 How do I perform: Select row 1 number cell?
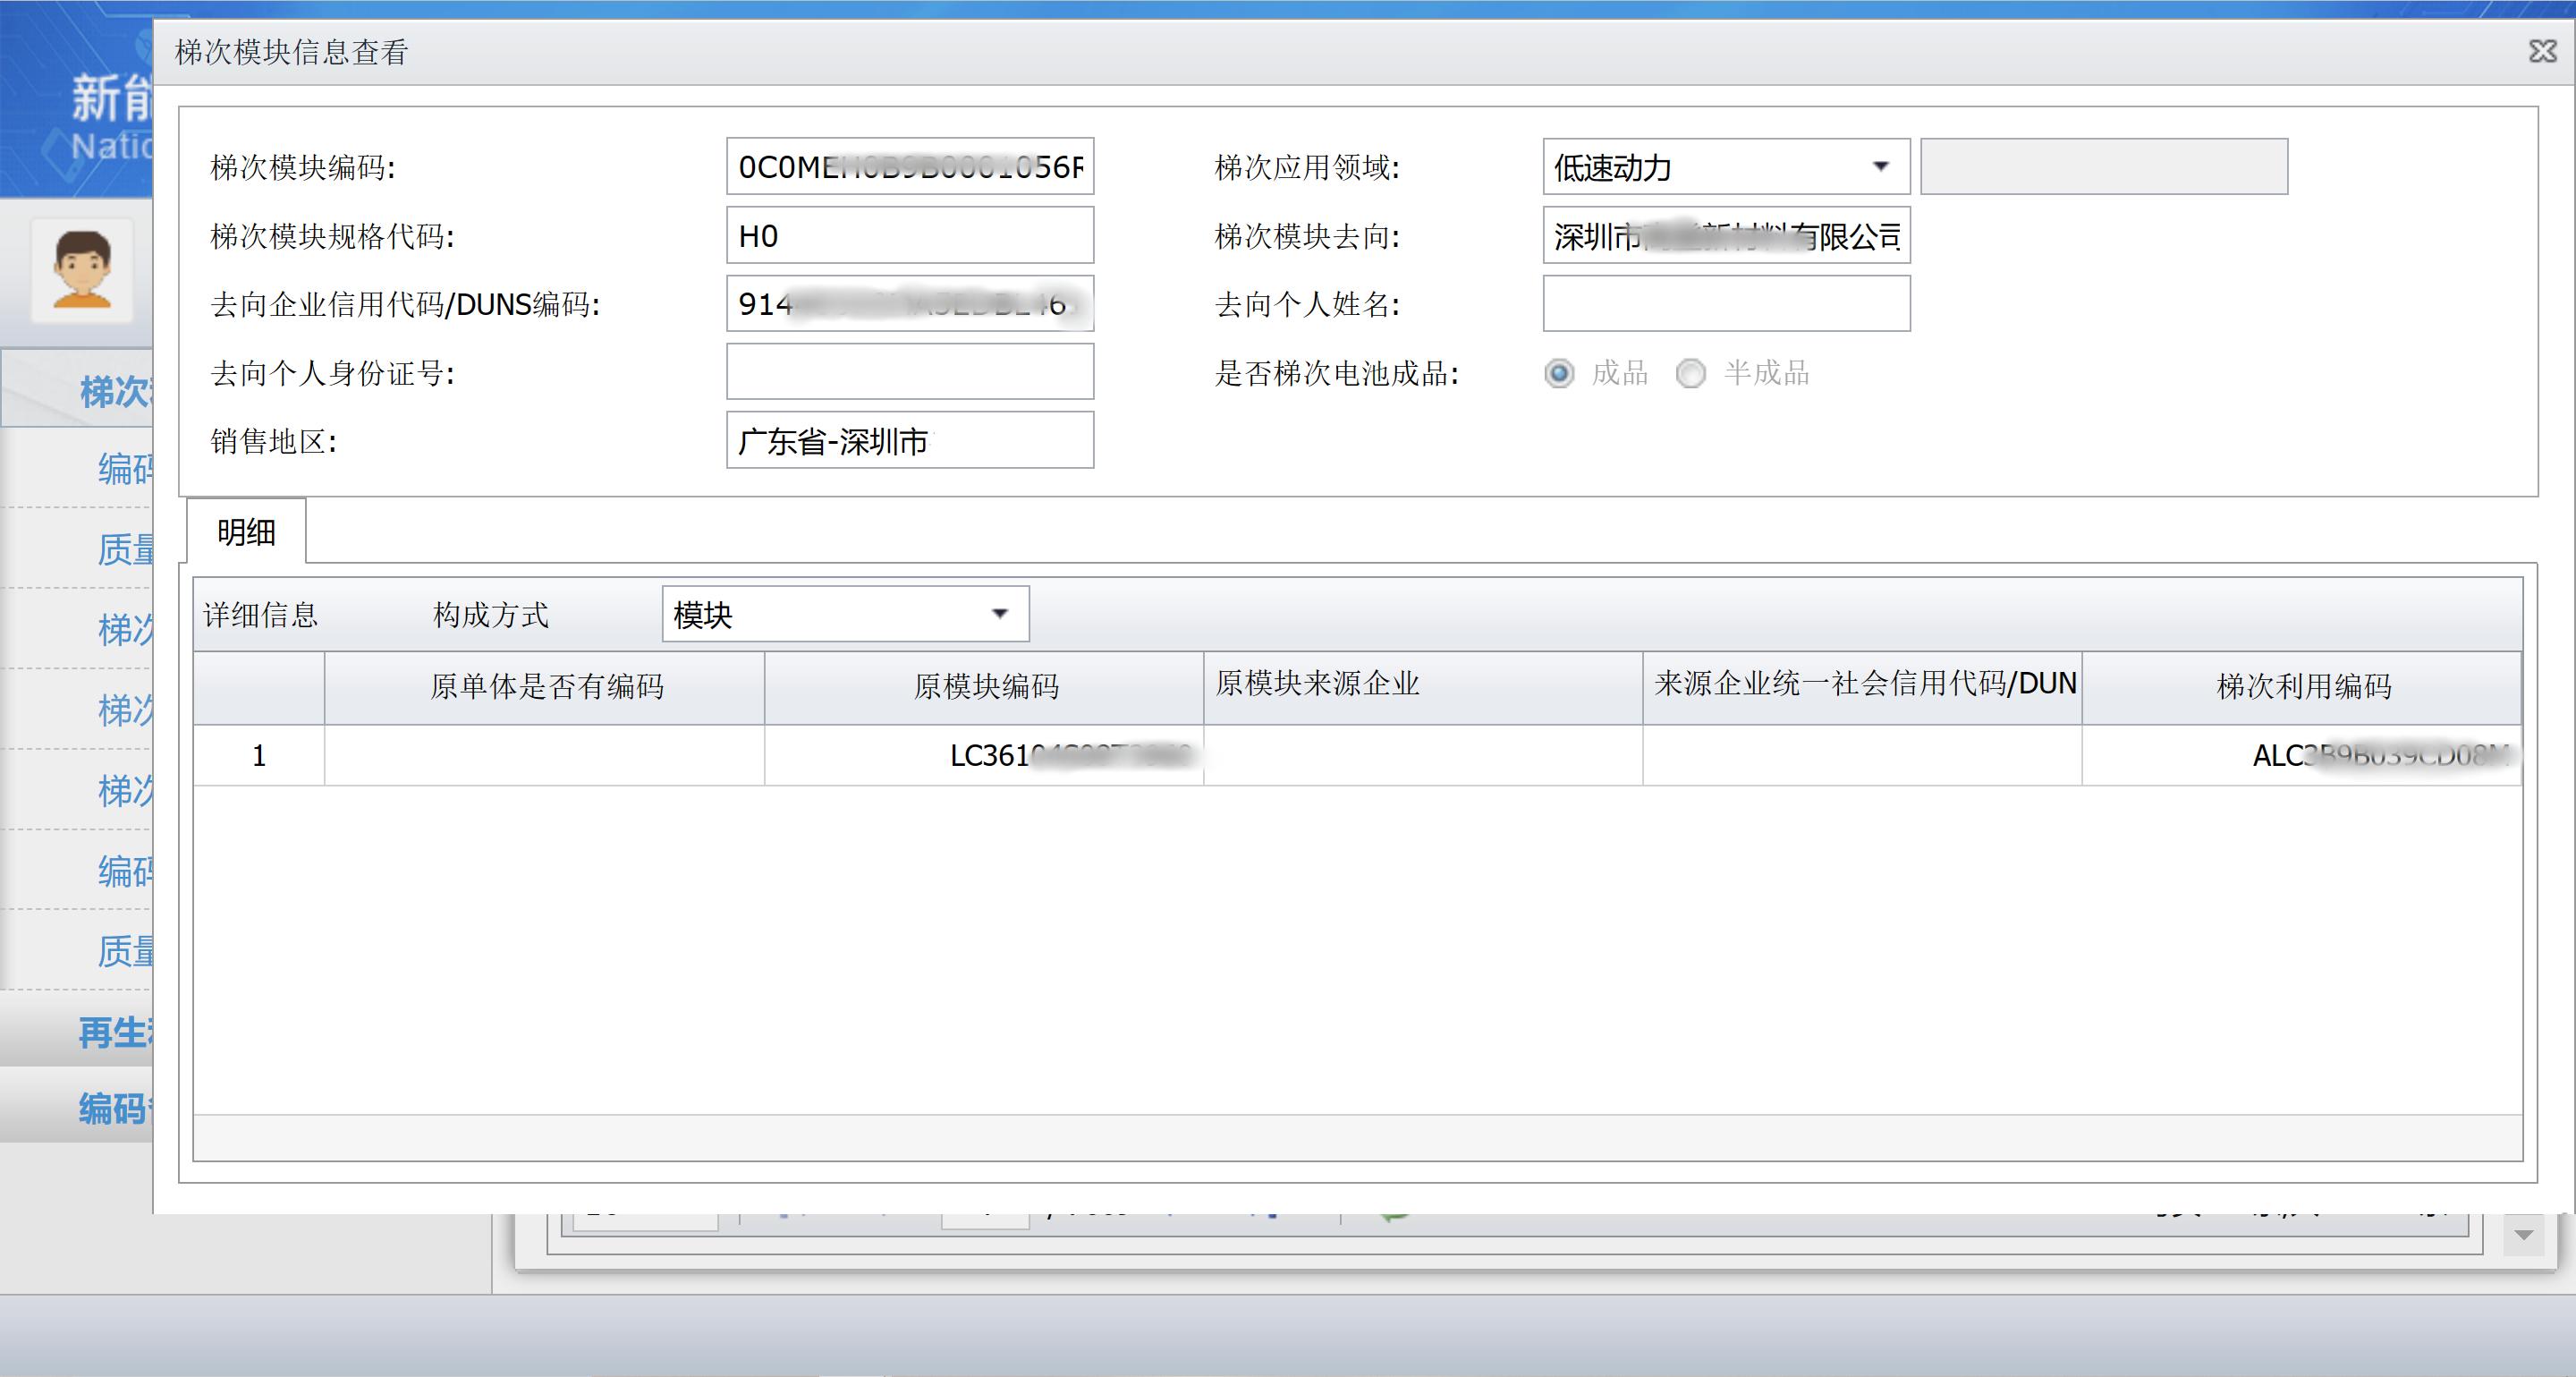259,755
